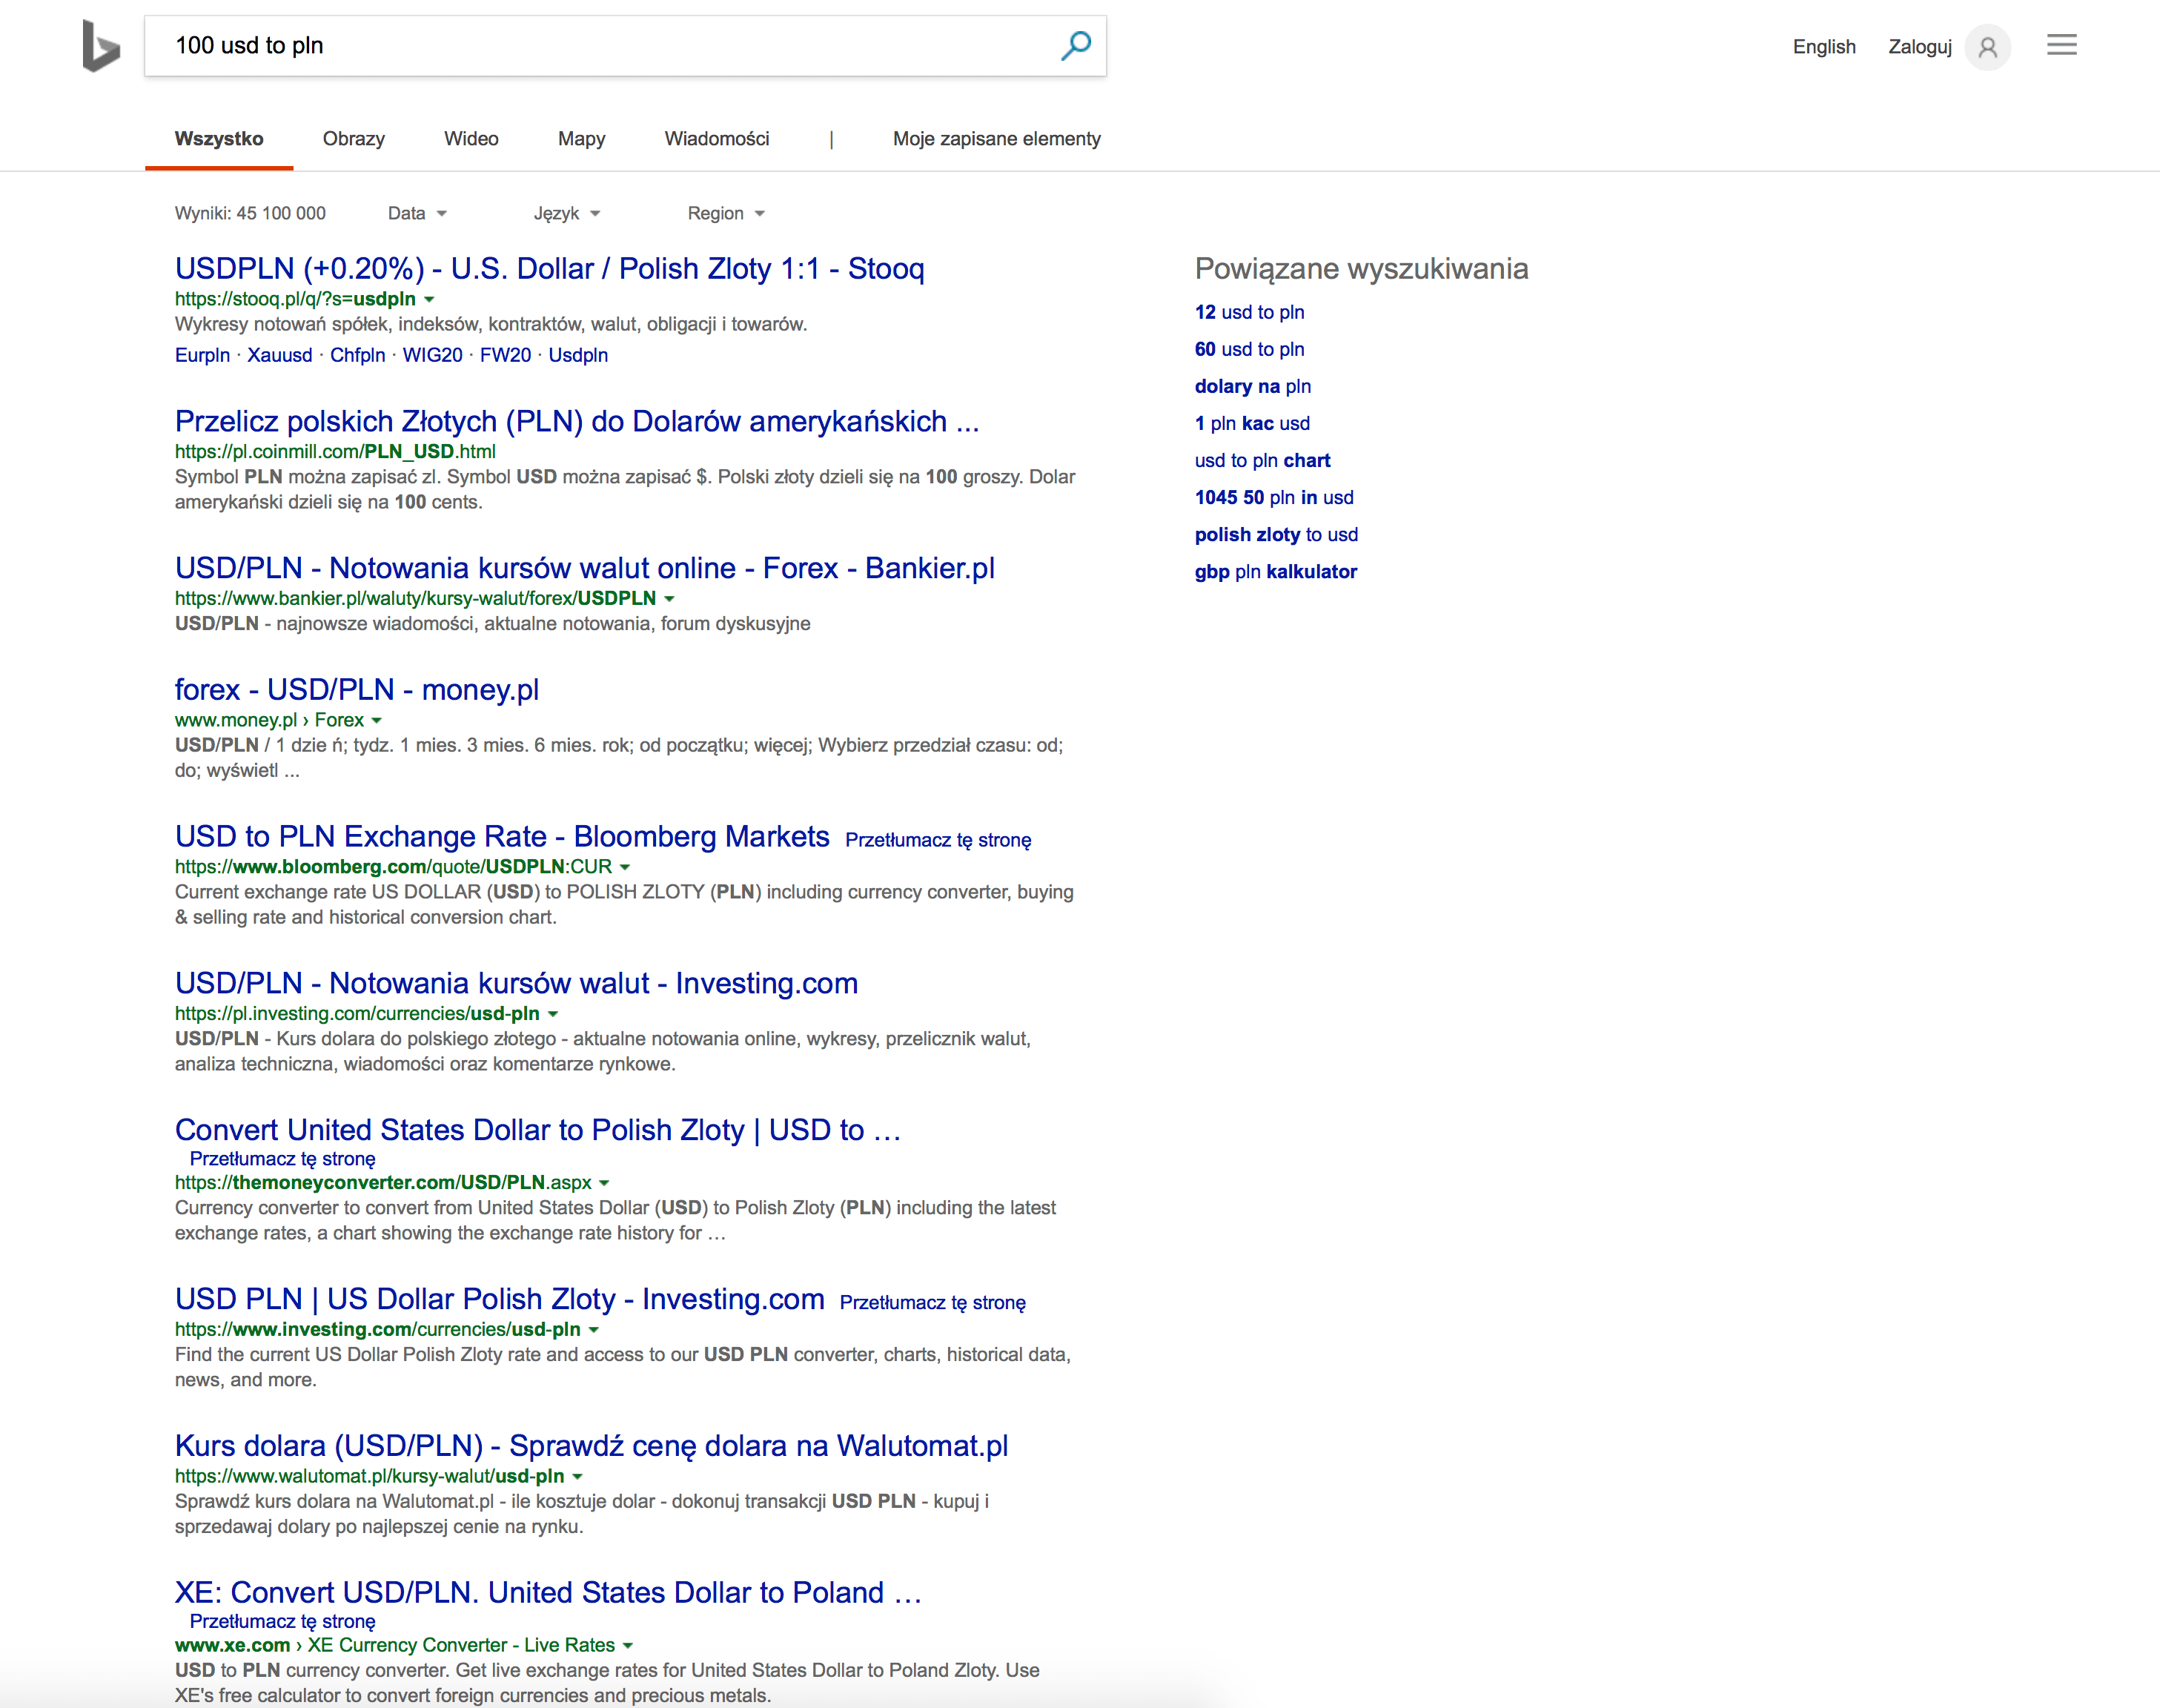
Task: Search related 'gbp pln kalkulator'
Action: tap(1275, 571)
